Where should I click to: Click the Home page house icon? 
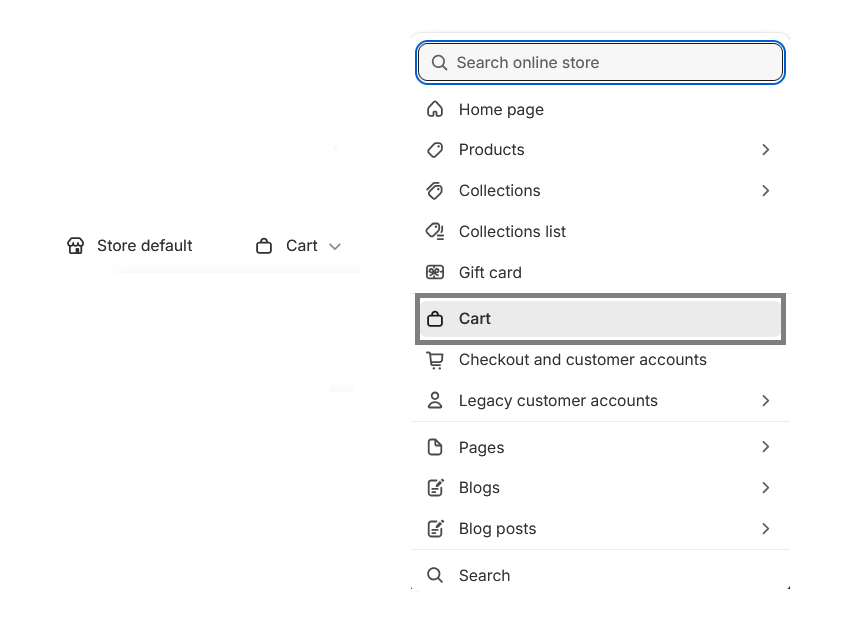tap(435, 109)
